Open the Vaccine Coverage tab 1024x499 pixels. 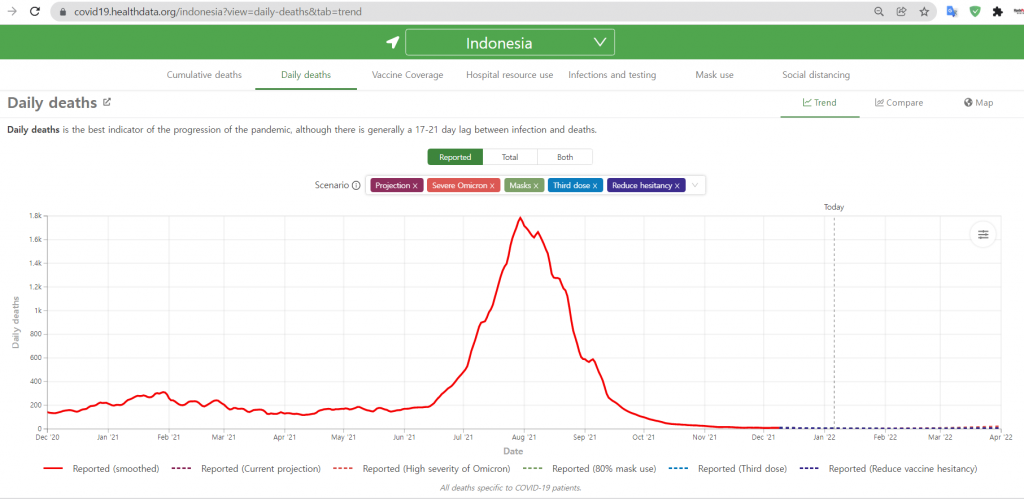pyautogui.click(x=407, y=75)
